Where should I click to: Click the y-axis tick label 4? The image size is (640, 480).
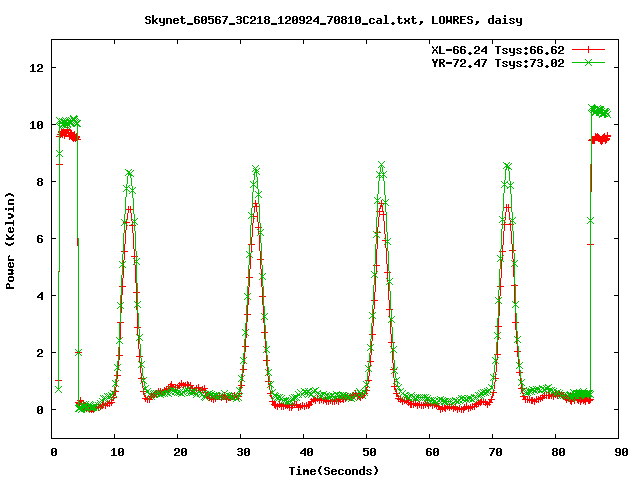[40, 296]
